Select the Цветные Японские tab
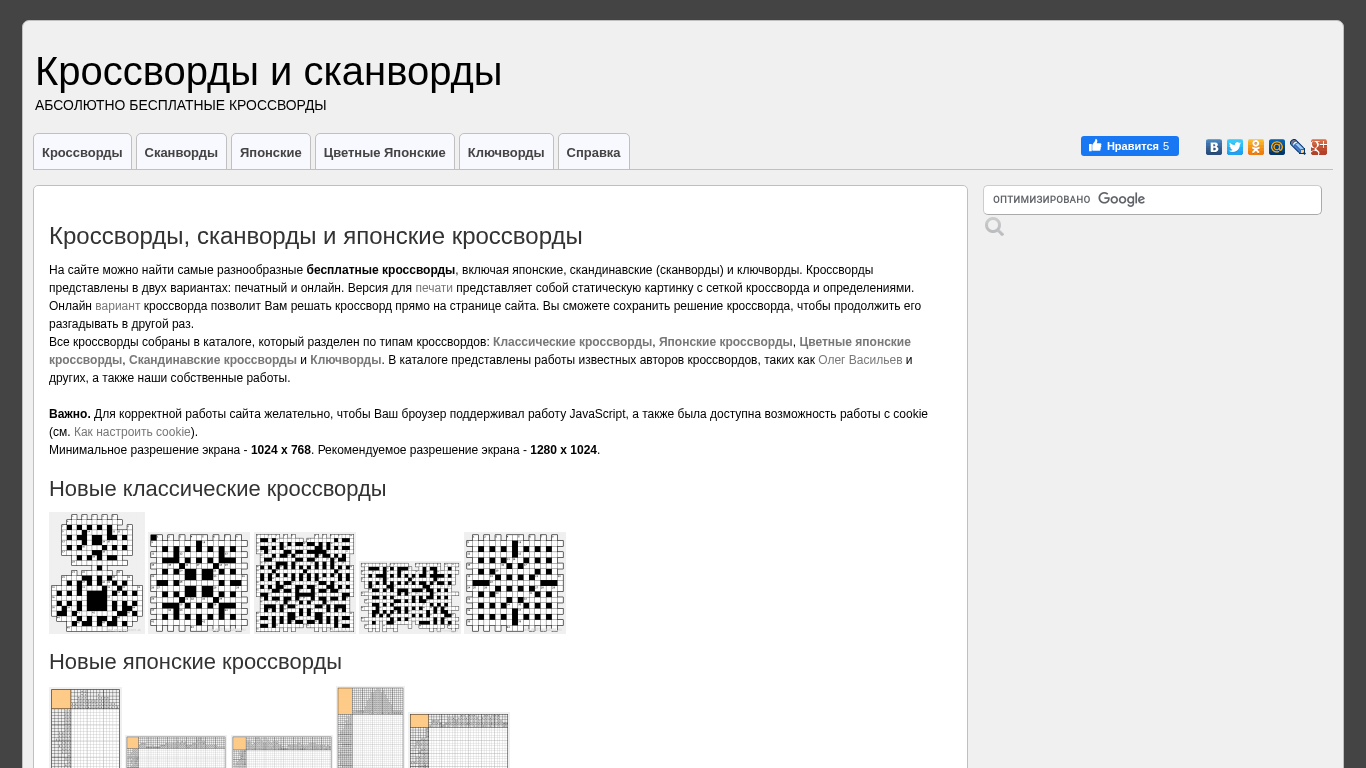 385,152
